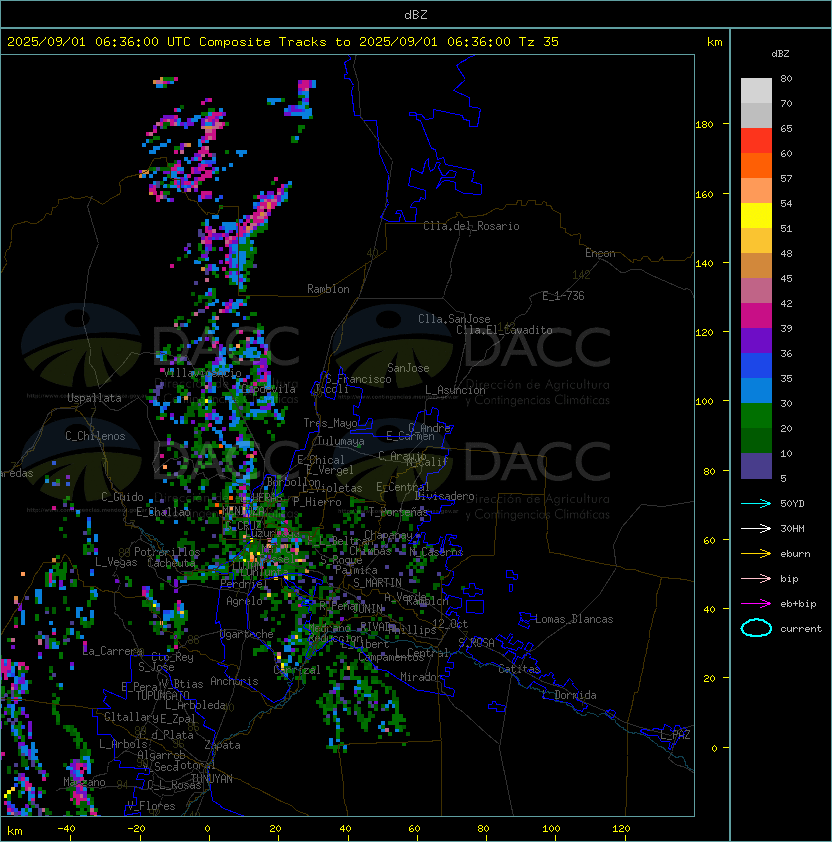Click the magenta eb+bip arrow in legend
Image resolution: width=832 pixels, height=842 pixels.
pyautogui.click(x=756, y=604)
